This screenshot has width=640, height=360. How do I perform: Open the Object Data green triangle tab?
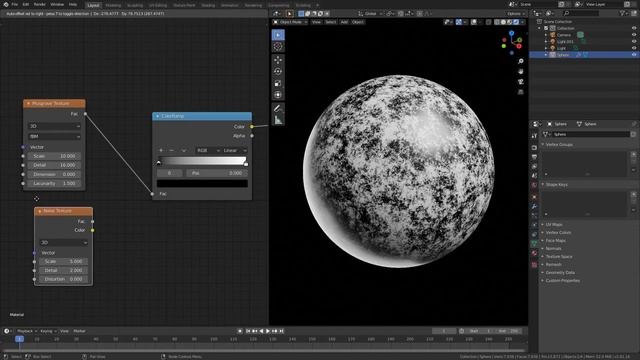(534, 244)
